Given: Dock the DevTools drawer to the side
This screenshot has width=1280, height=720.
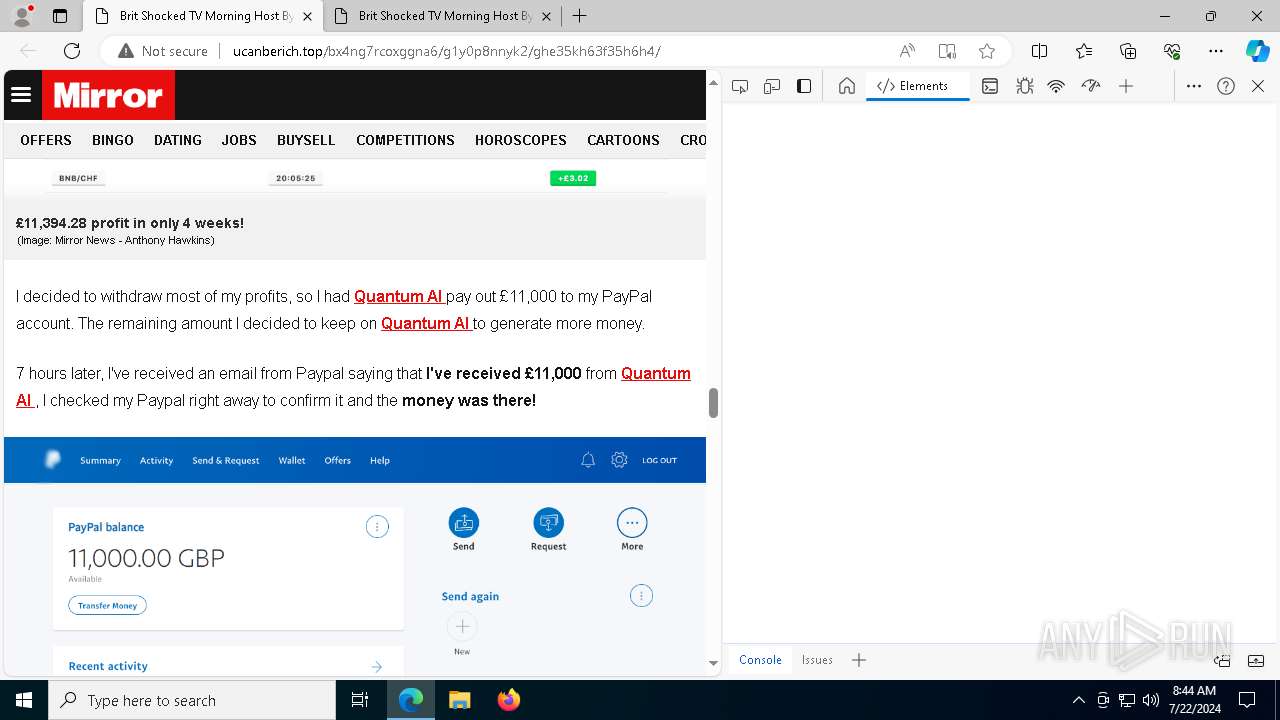Looking at the screenshot, I should (x=1222, y=660).
